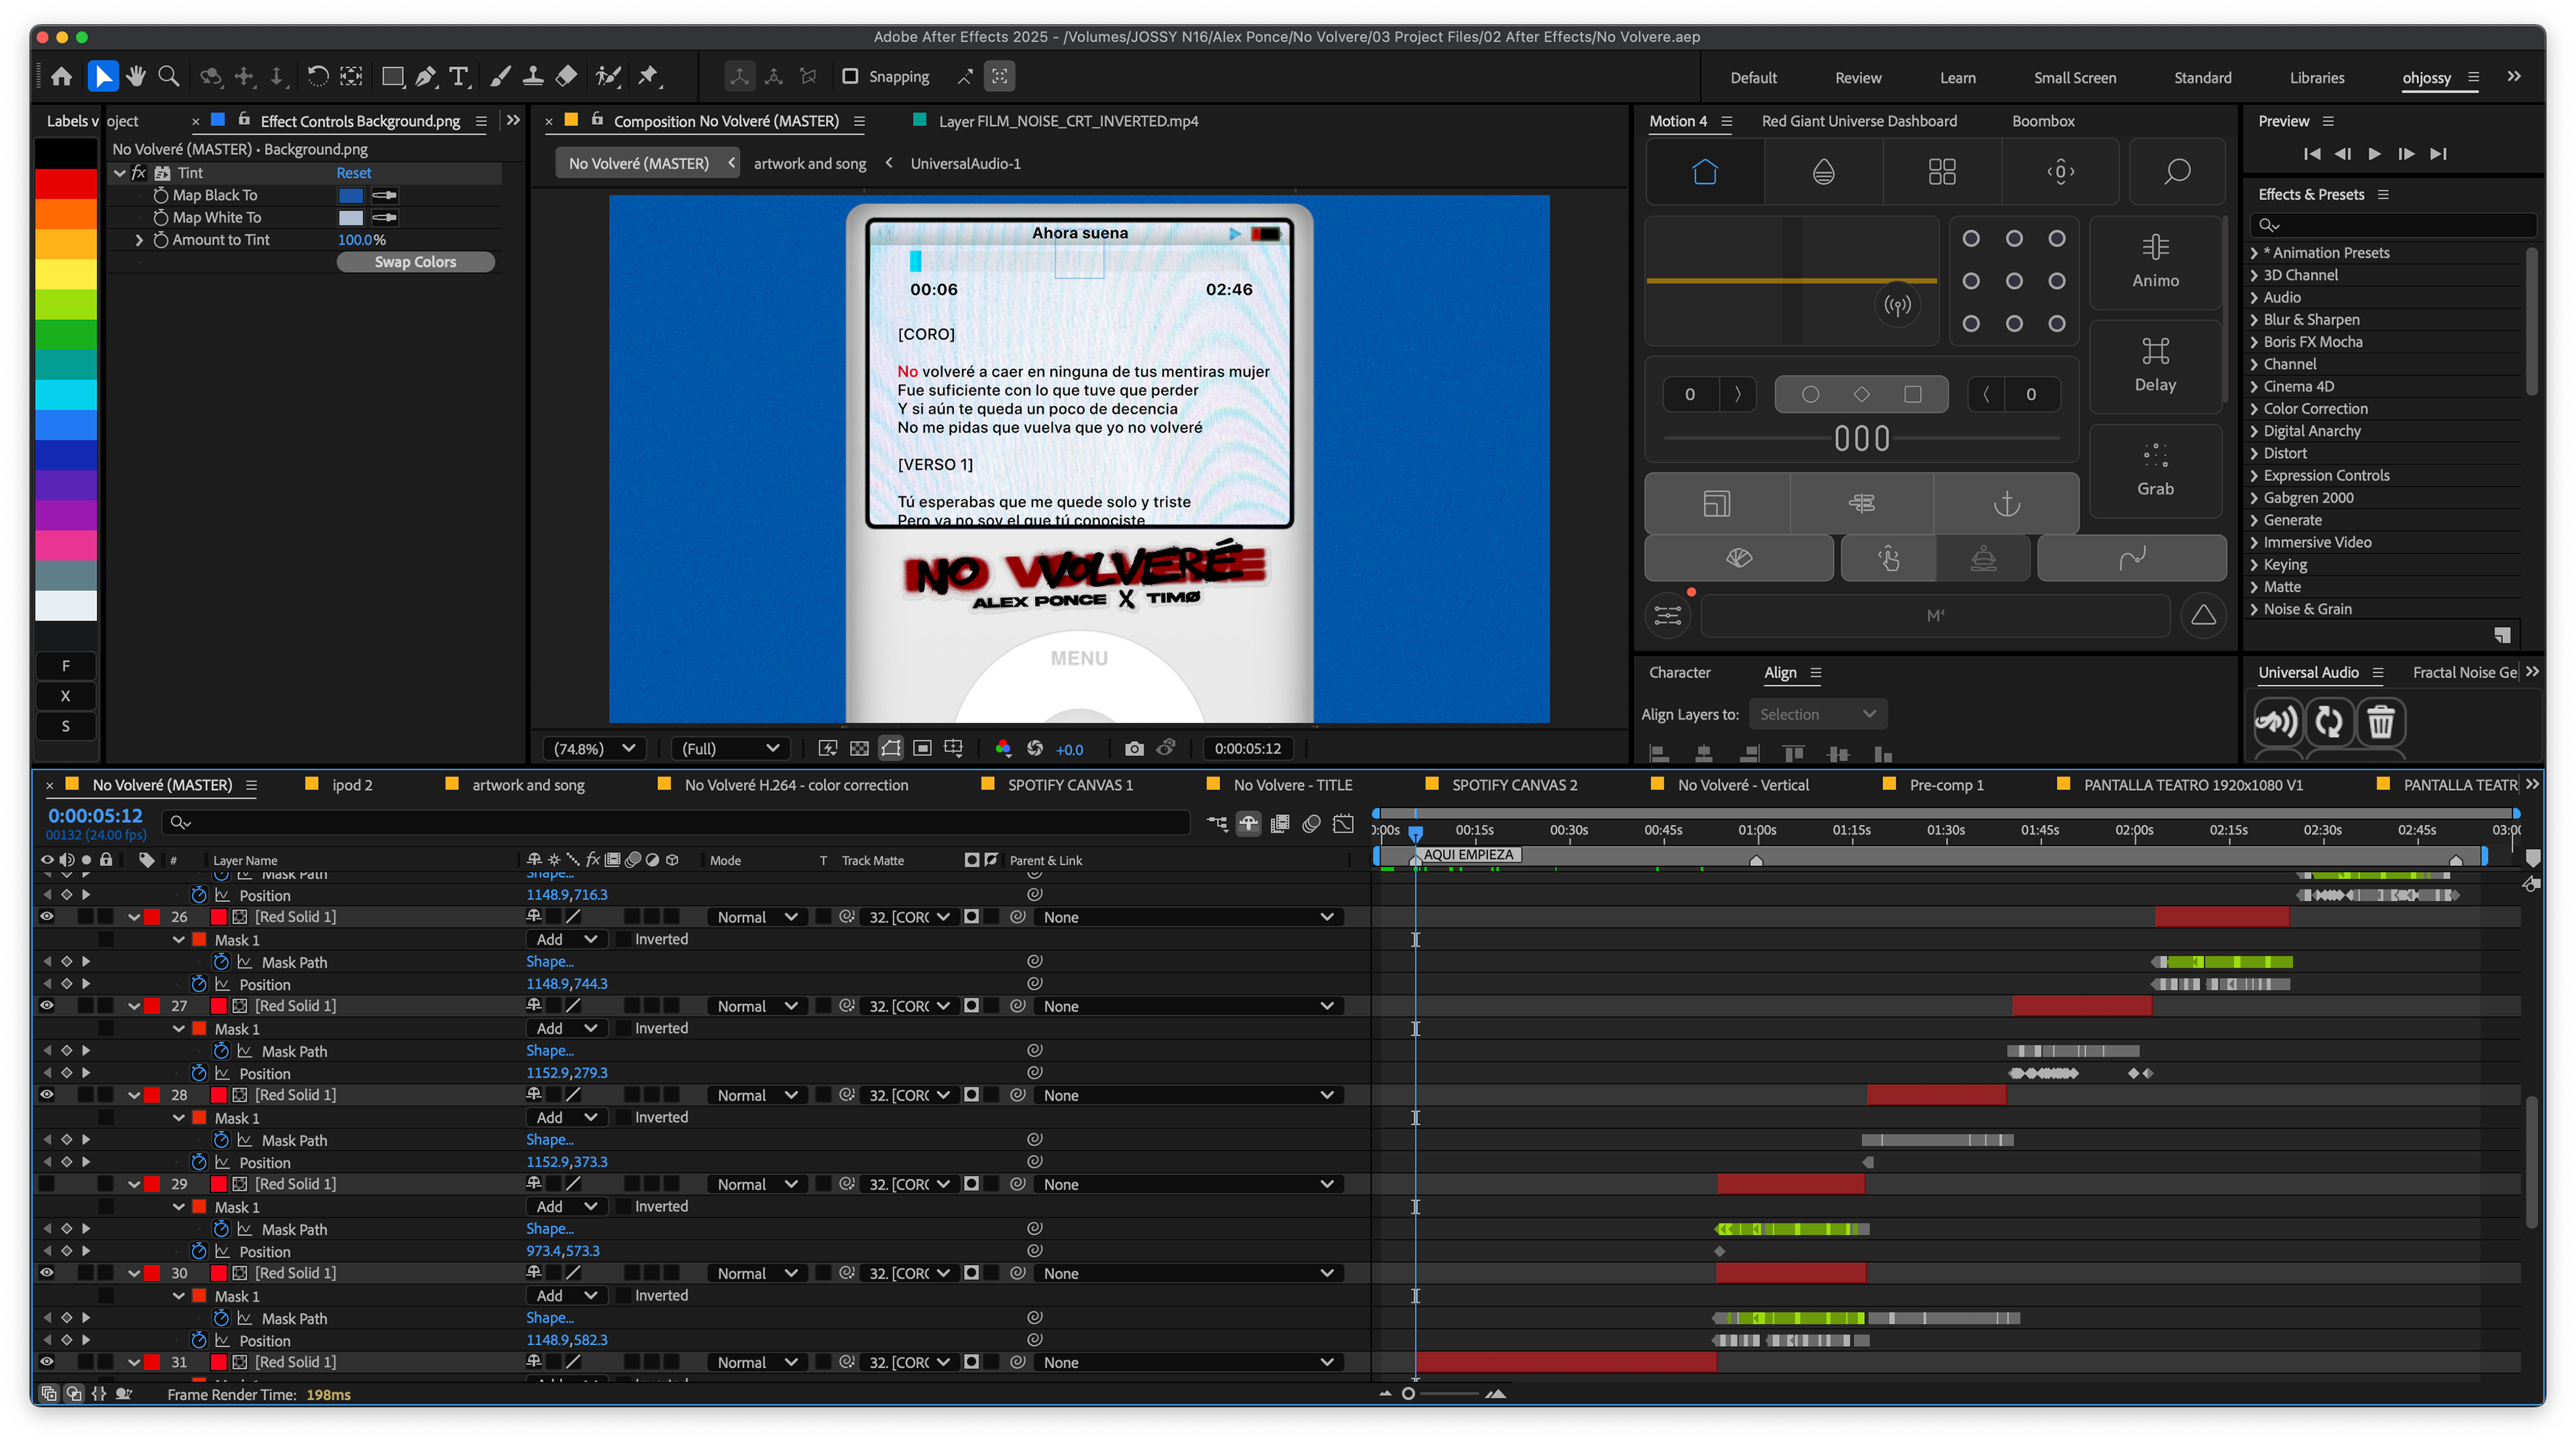Select the Zoom magnifier tool

coord(169,76)
